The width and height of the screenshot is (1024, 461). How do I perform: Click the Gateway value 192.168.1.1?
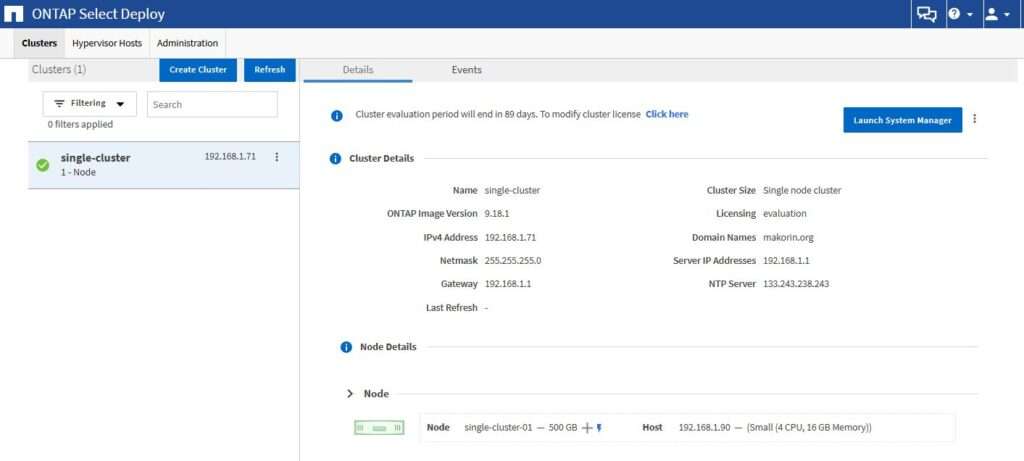point(508,284)
